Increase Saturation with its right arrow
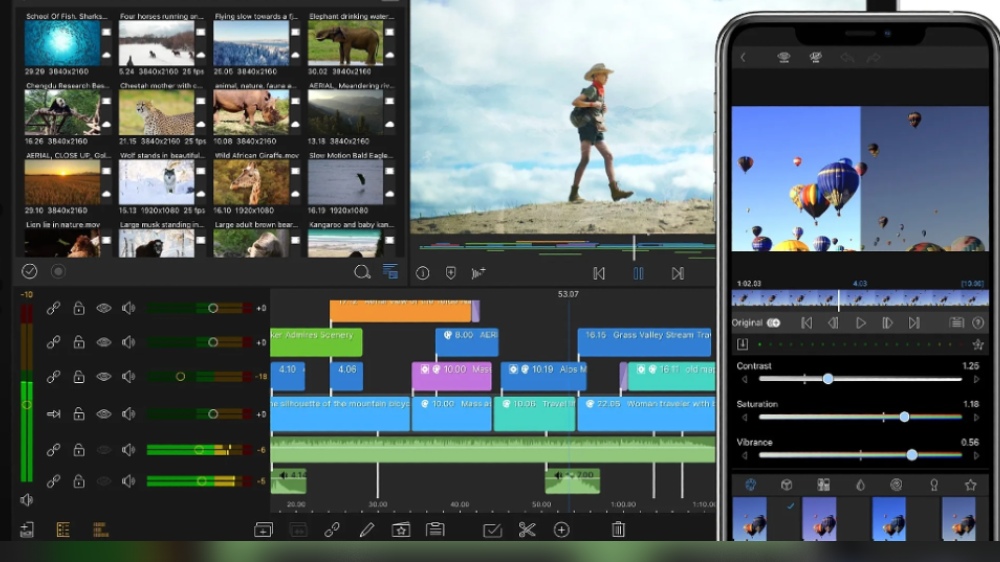 point(976,418)
